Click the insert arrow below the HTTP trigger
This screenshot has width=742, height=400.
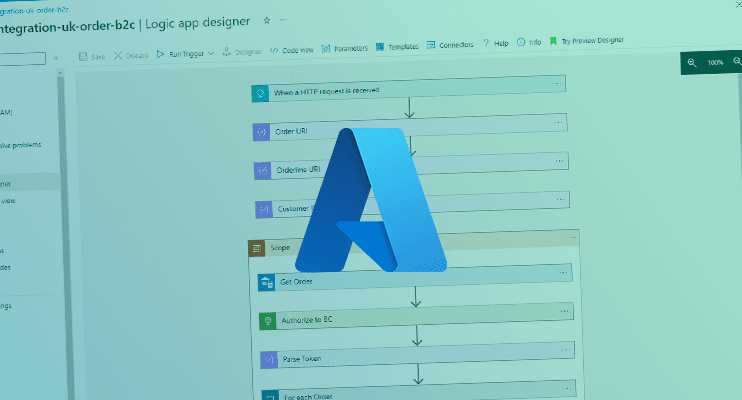[409, 108]
